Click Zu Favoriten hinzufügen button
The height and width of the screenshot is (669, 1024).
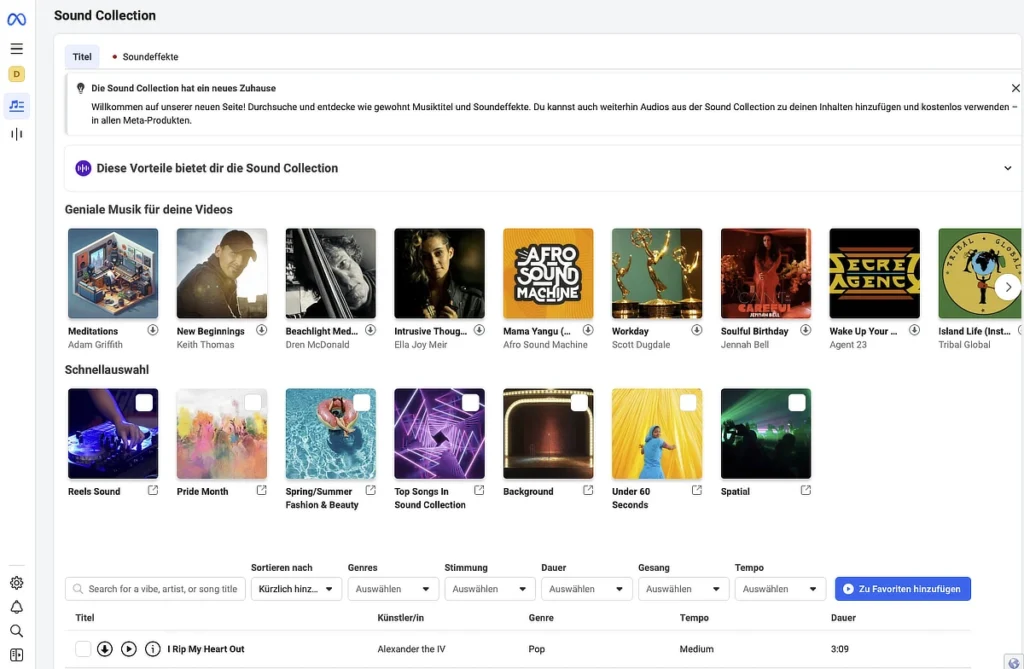[902, 589]
